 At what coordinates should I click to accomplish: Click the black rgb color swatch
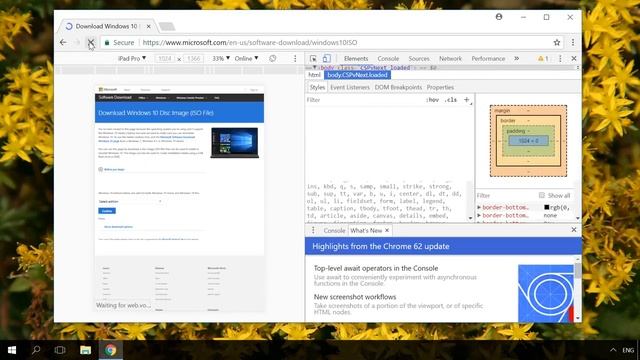click(547, 207)
